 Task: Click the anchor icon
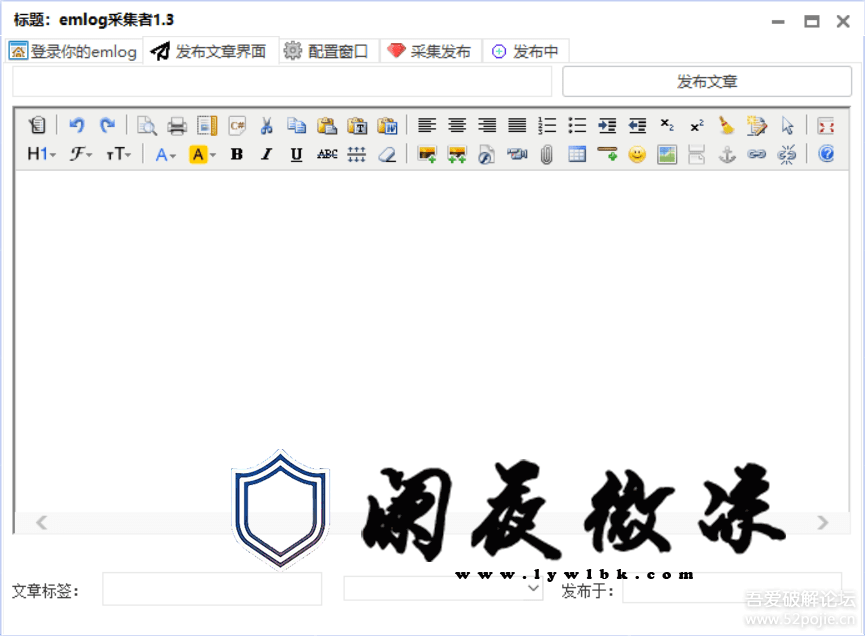[727, 154]
